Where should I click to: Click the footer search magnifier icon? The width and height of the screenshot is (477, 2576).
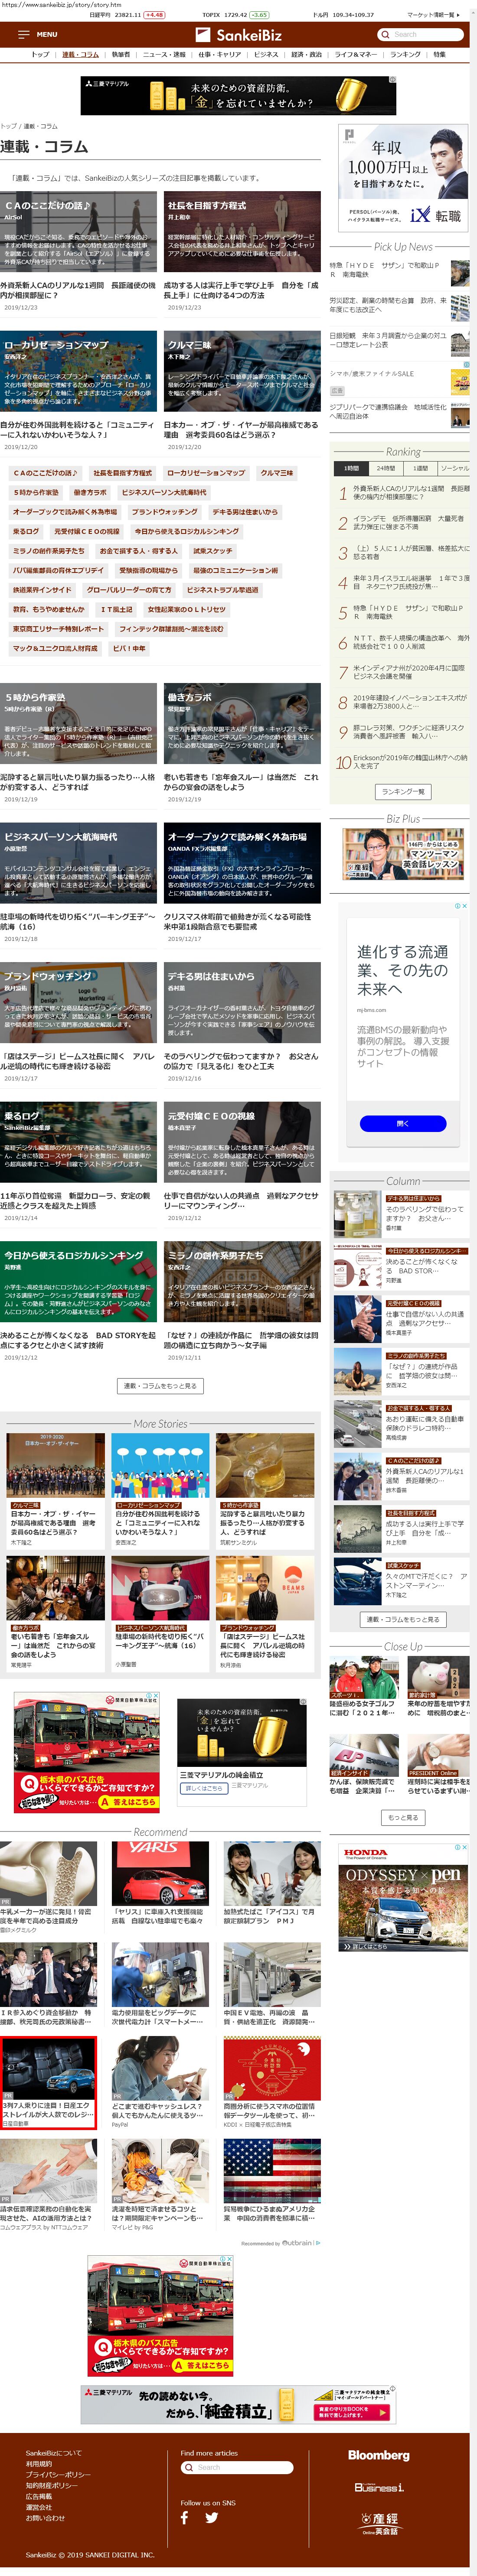188,2467
